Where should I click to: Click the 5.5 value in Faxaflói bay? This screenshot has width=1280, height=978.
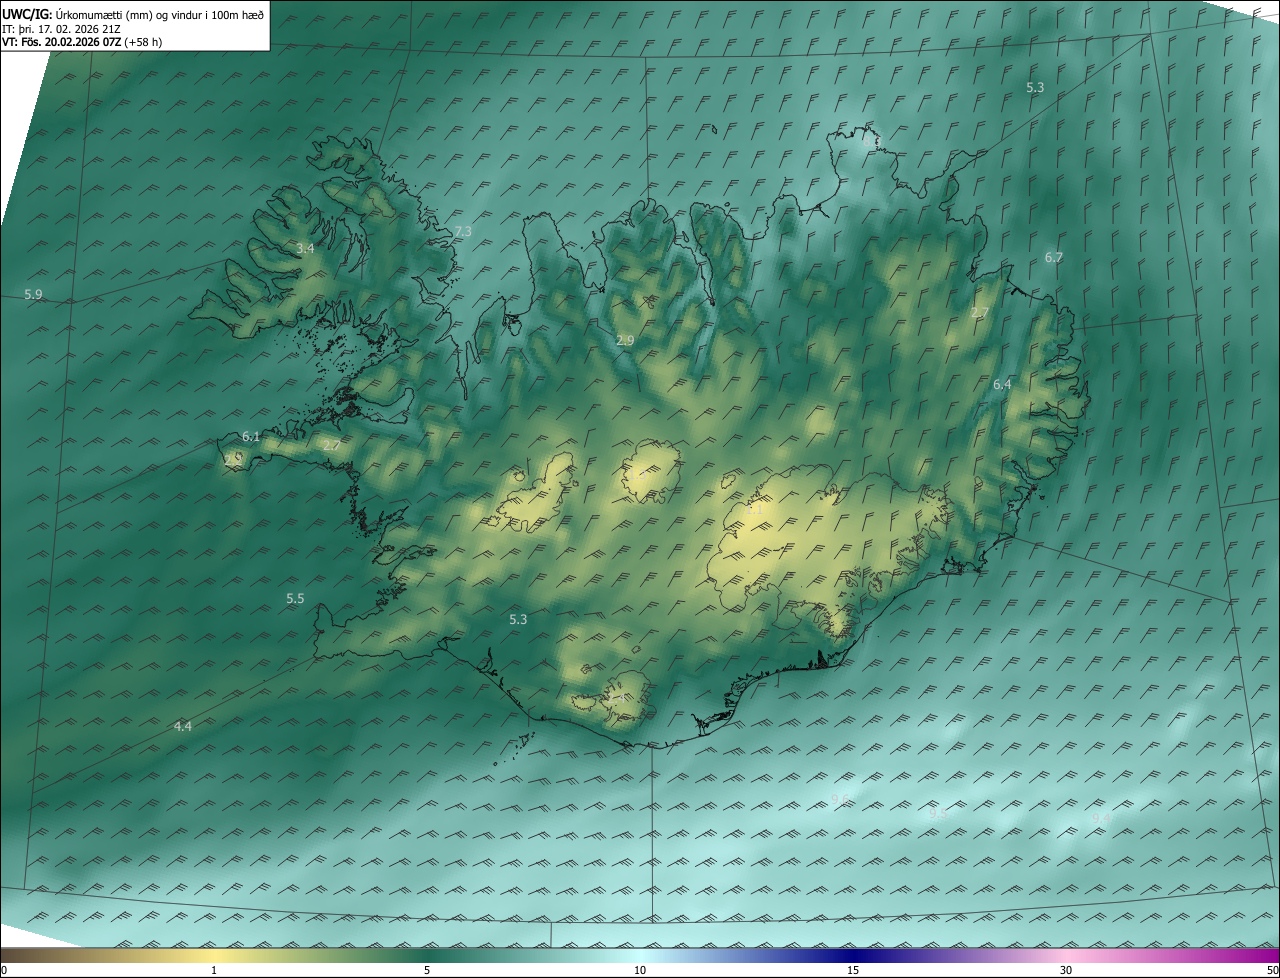[295, 598]
